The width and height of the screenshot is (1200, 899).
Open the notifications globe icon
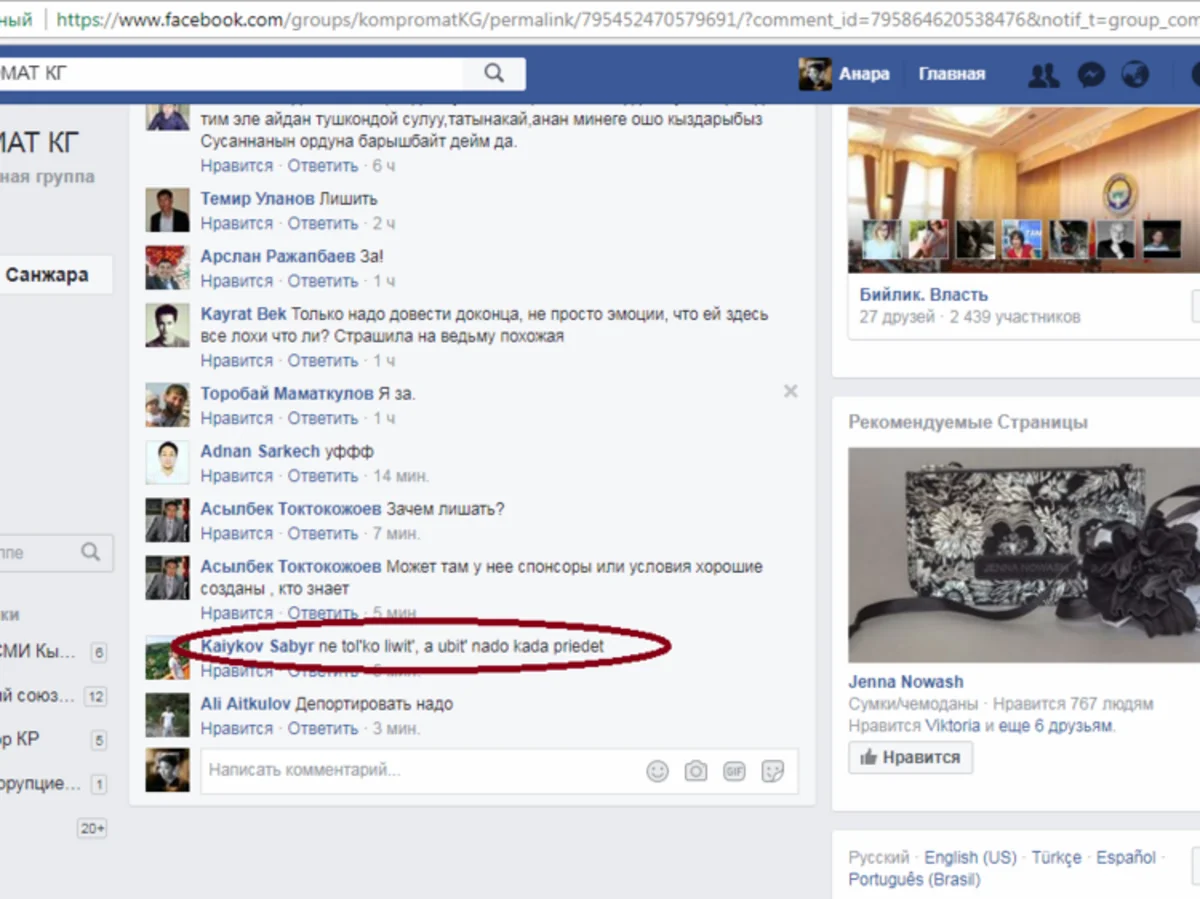[1135, 74]
